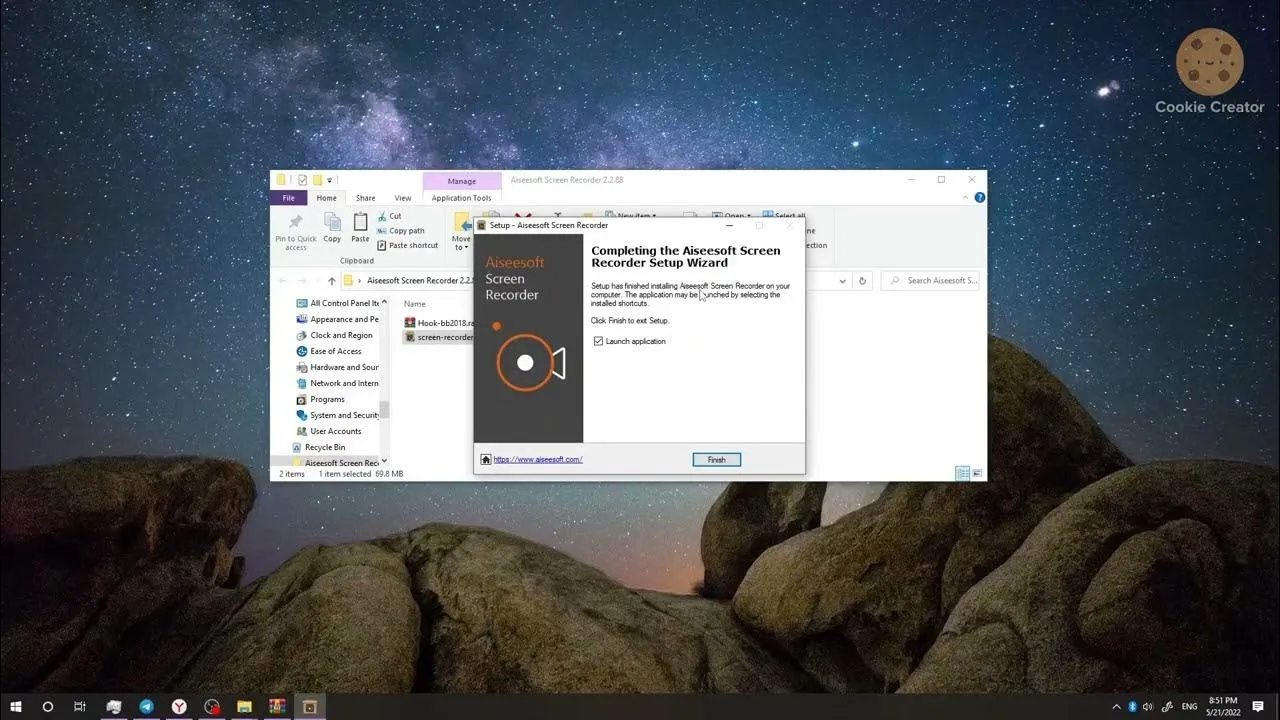Collapse the Explorer ribbon with the chevron
Screen dimensions: 1280x720
pyautogui.click(x=968, y=198)
